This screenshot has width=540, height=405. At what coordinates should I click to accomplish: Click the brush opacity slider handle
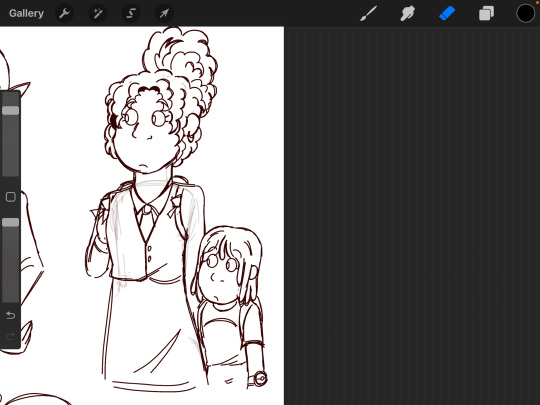pos(11,222)
